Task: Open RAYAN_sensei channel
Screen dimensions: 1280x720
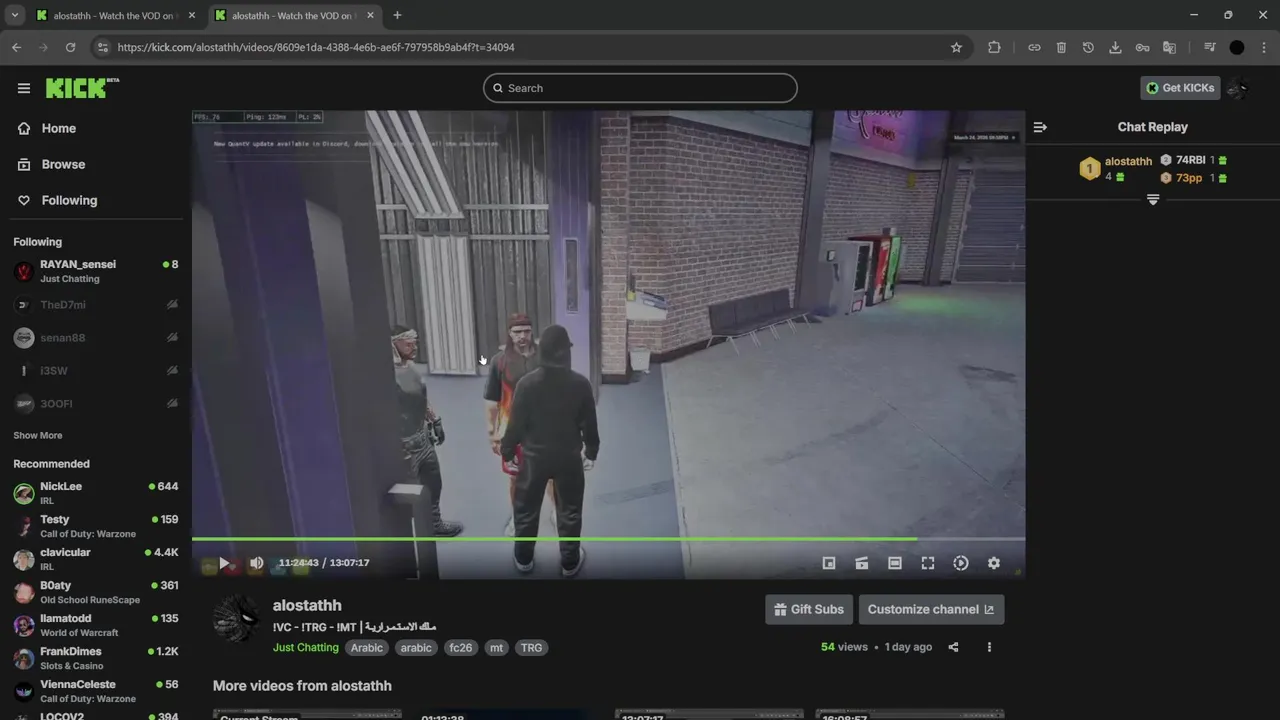Action: (96, 271)
